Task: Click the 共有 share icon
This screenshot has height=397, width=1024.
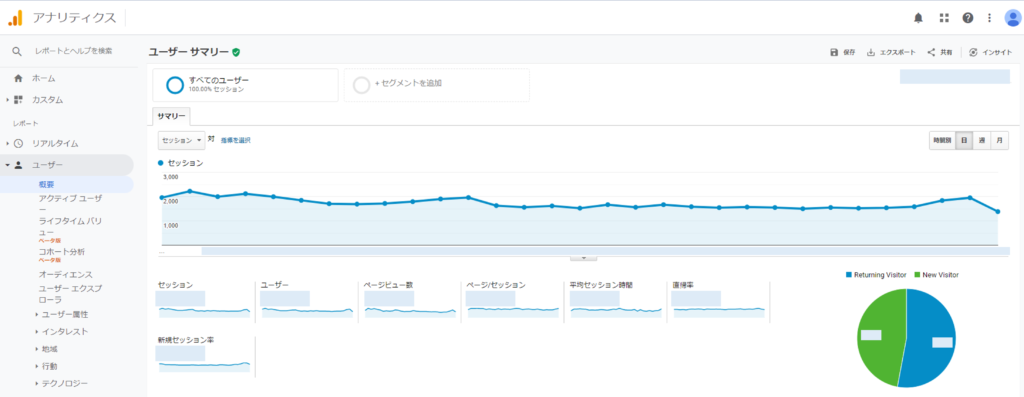Action: tap(931, 52)
